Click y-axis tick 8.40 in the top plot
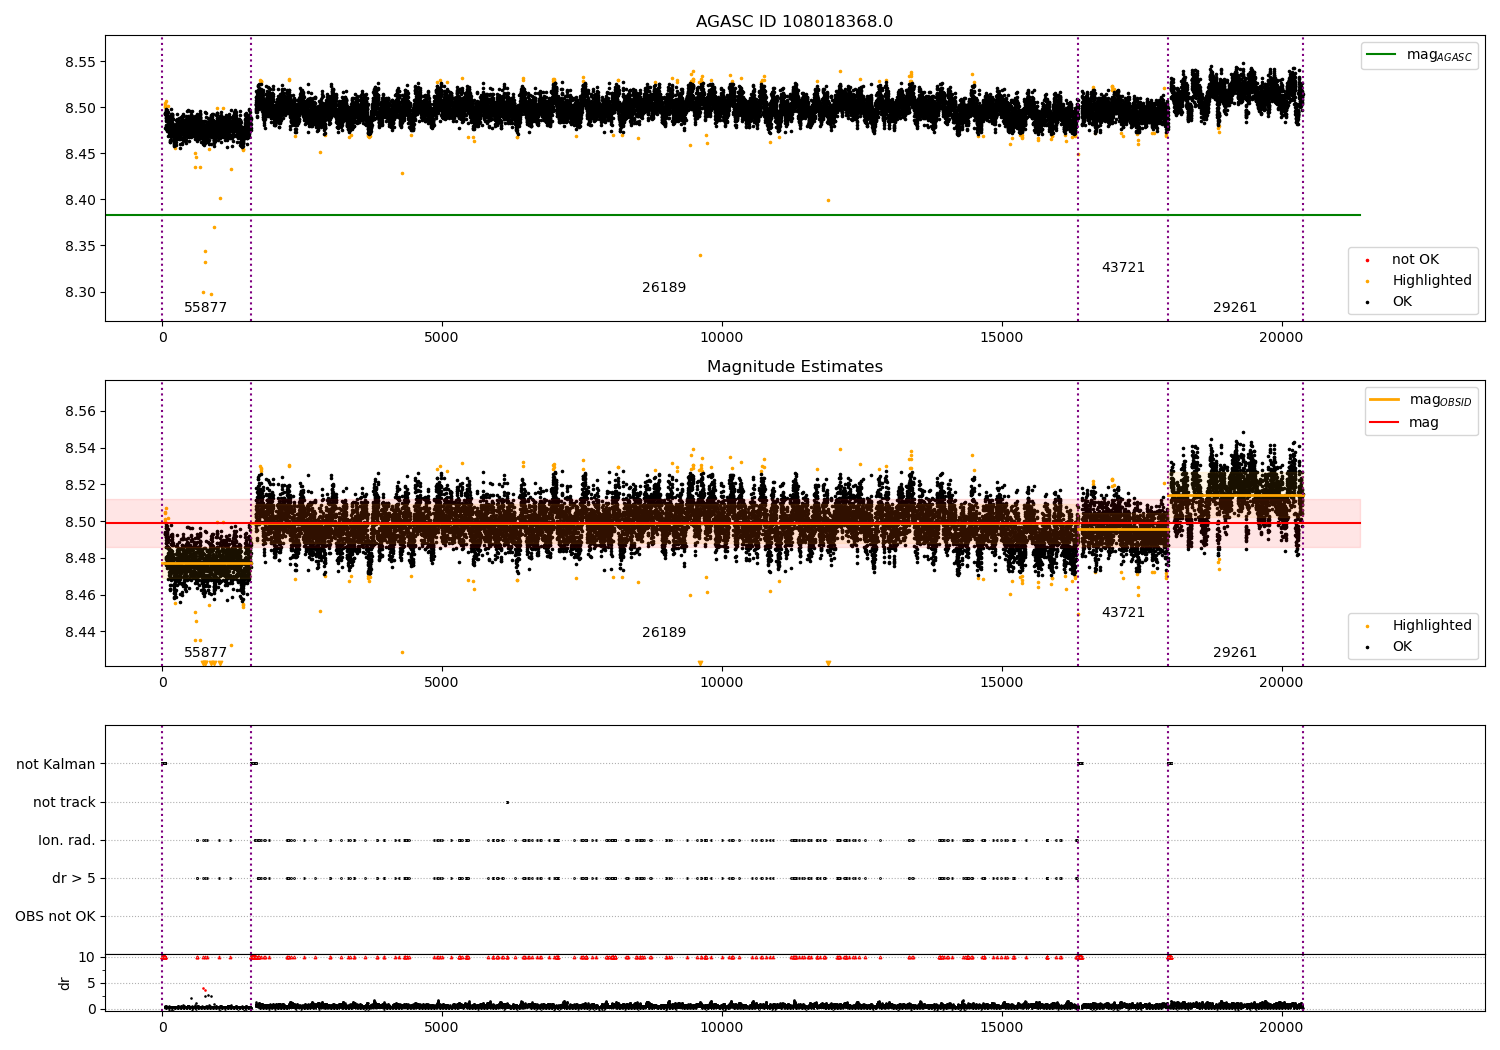Screen dimensions: 1500x1050 [x=78, y=200]
